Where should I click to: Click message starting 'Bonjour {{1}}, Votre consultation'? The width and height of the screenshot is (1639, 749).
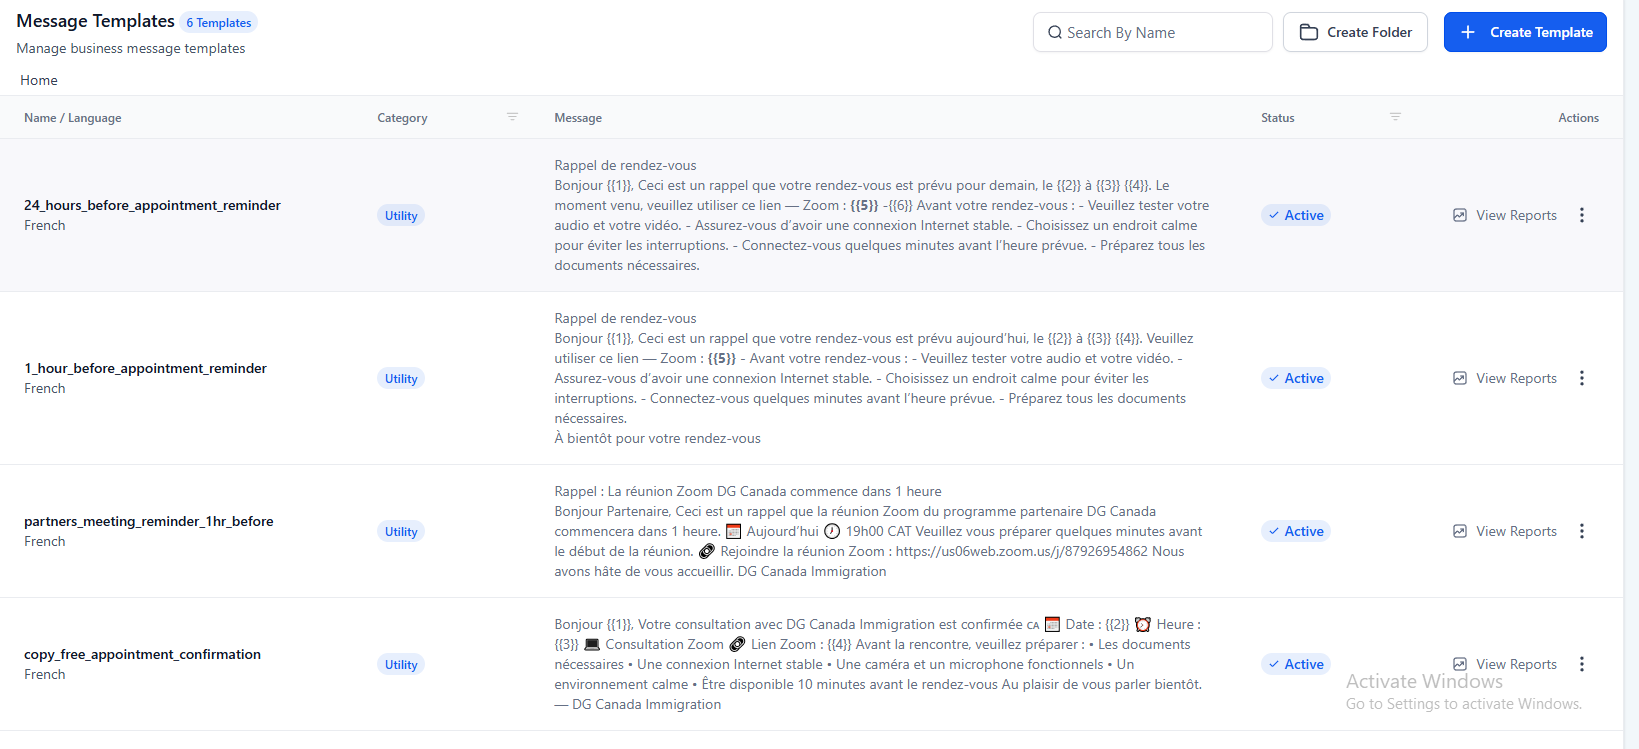point(879,664)
